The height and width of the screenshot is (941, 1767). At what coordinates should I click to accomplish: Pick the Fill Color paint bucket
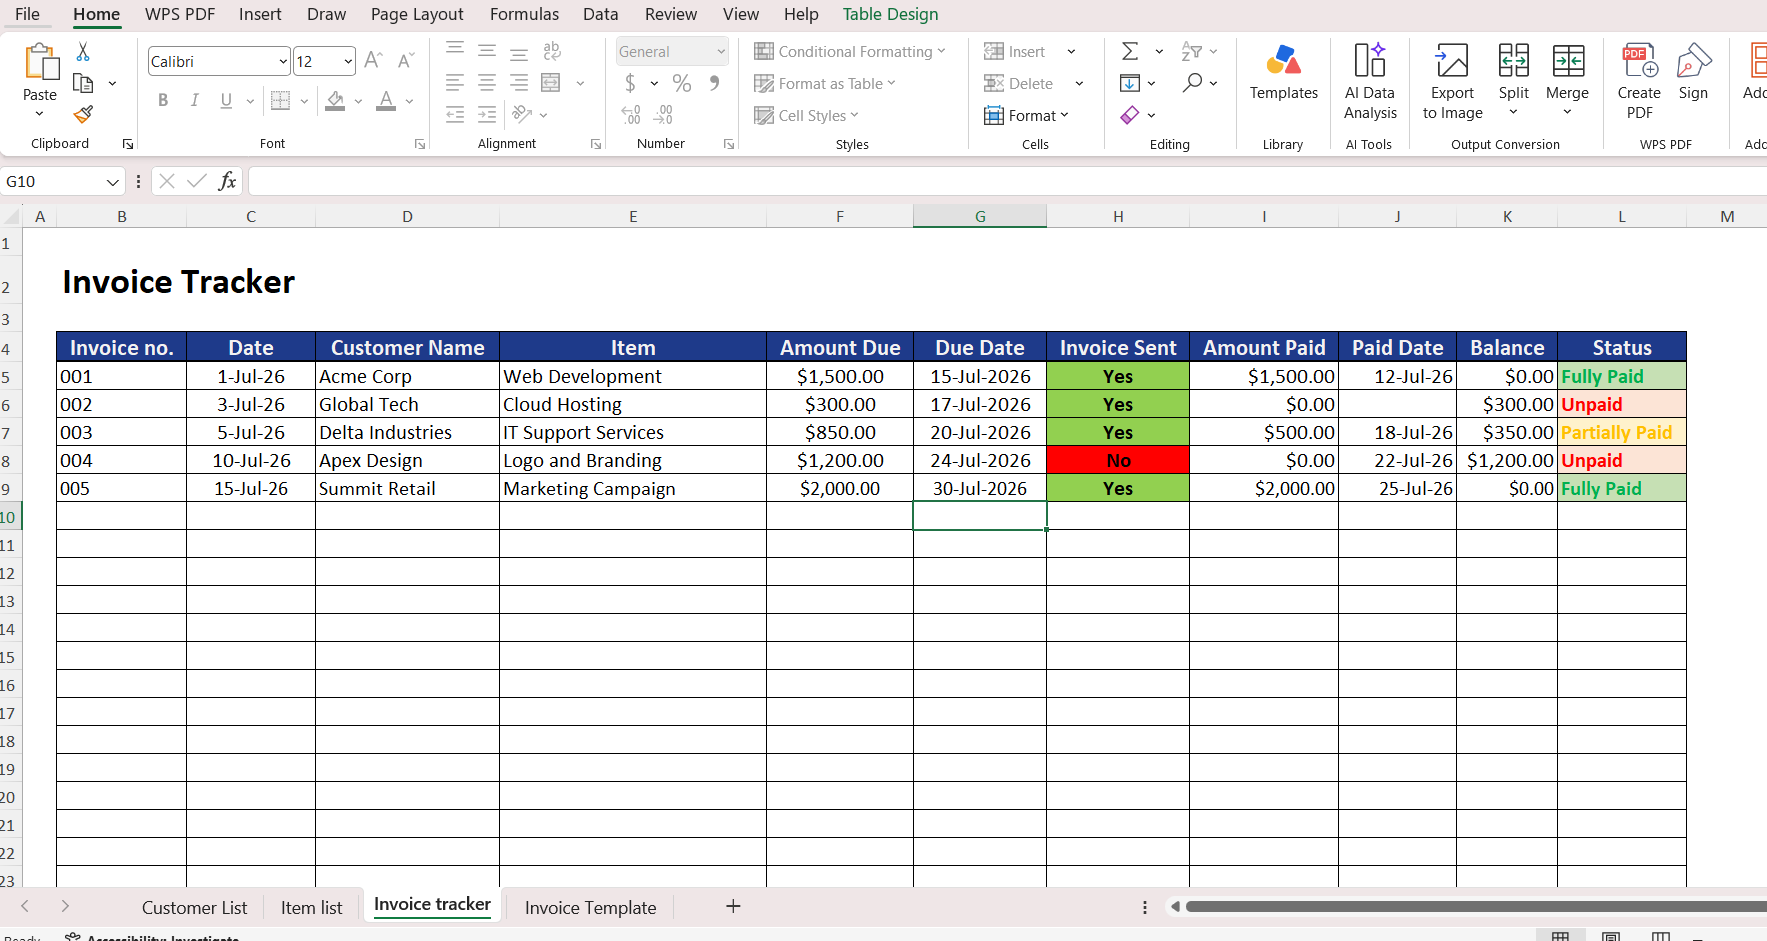pyautogui.click(x=335, y=100)
